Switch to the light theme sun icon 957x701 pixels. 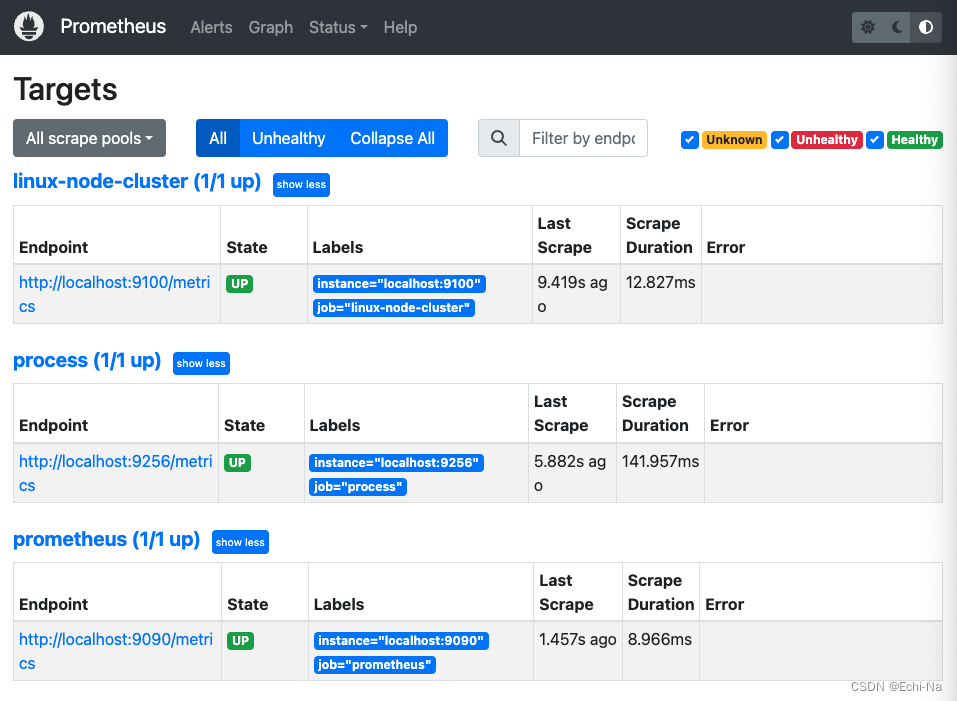pos(867,27)
